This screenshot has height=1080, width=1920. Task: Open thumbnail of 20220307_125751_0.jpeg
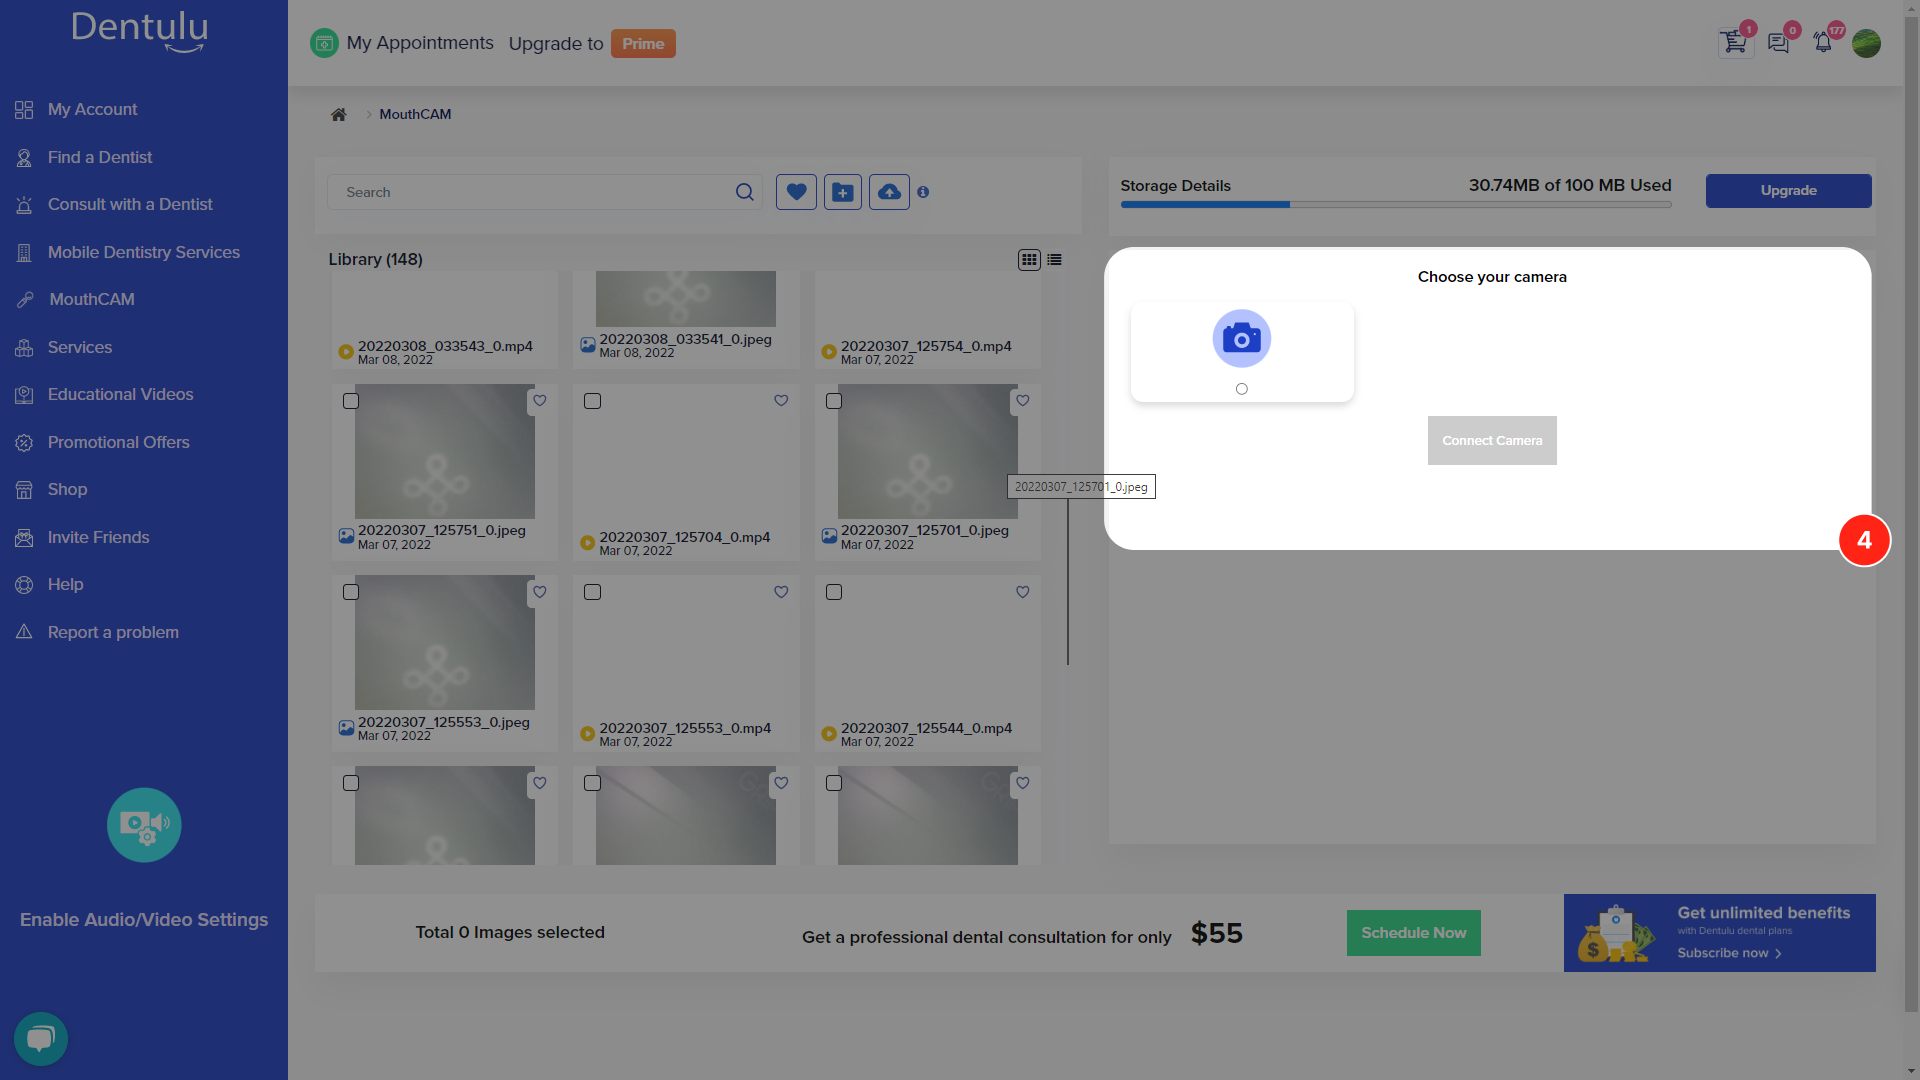pyautogui.click(x=445, y=452)
